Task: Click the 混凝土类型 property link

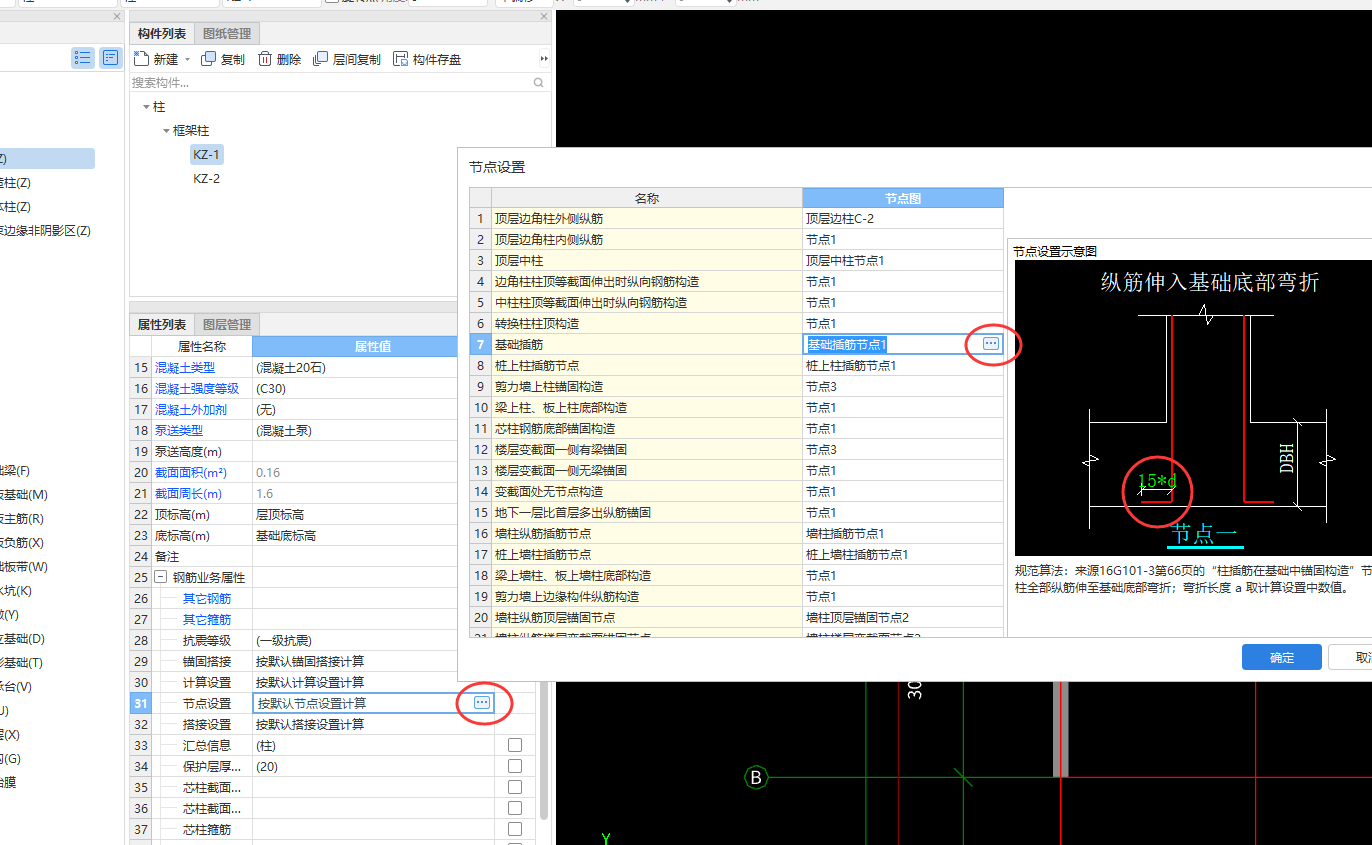Action: tap(185, 368)
